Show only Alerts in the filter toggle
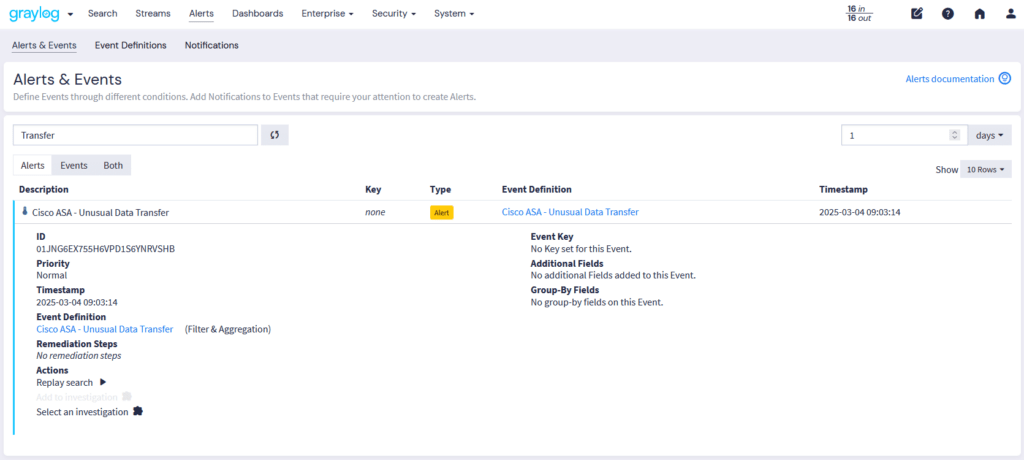This screenshot has height=460, width=1024. [33, 165]
